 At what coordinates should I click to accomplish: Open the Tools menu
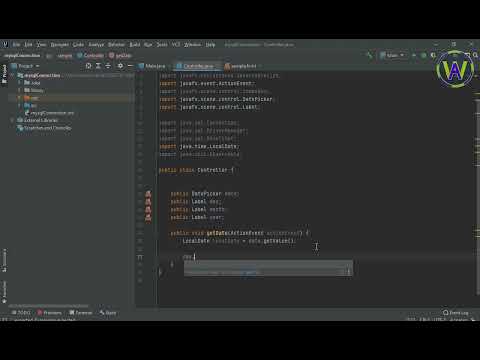point(162,44)
